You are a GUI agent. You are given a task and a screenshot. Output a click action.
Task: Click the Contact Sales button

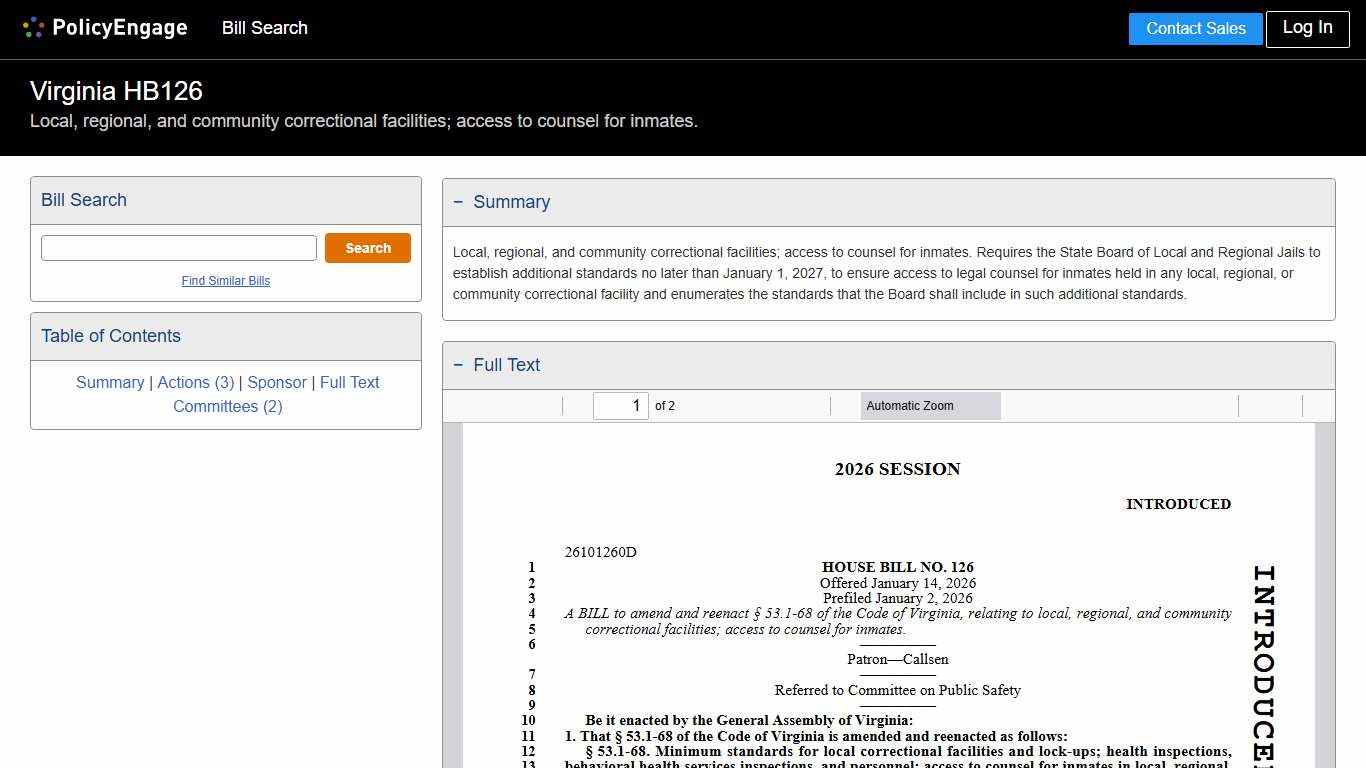coord(1195,28)
